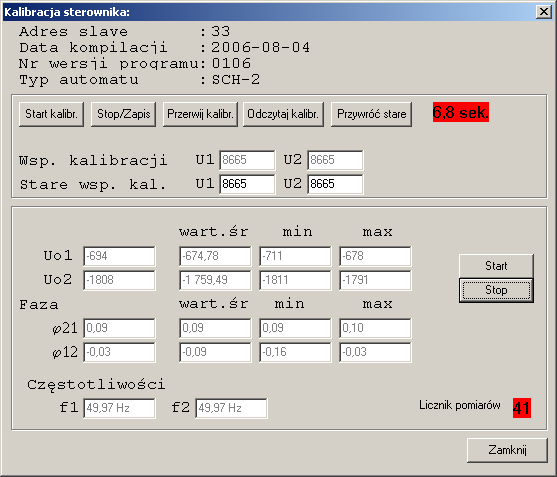The width and height of the screenshot is (557, 477).
Task: Close the Kalibracja sterownika window
Action: pyautogui.click(x=544, y=12)
